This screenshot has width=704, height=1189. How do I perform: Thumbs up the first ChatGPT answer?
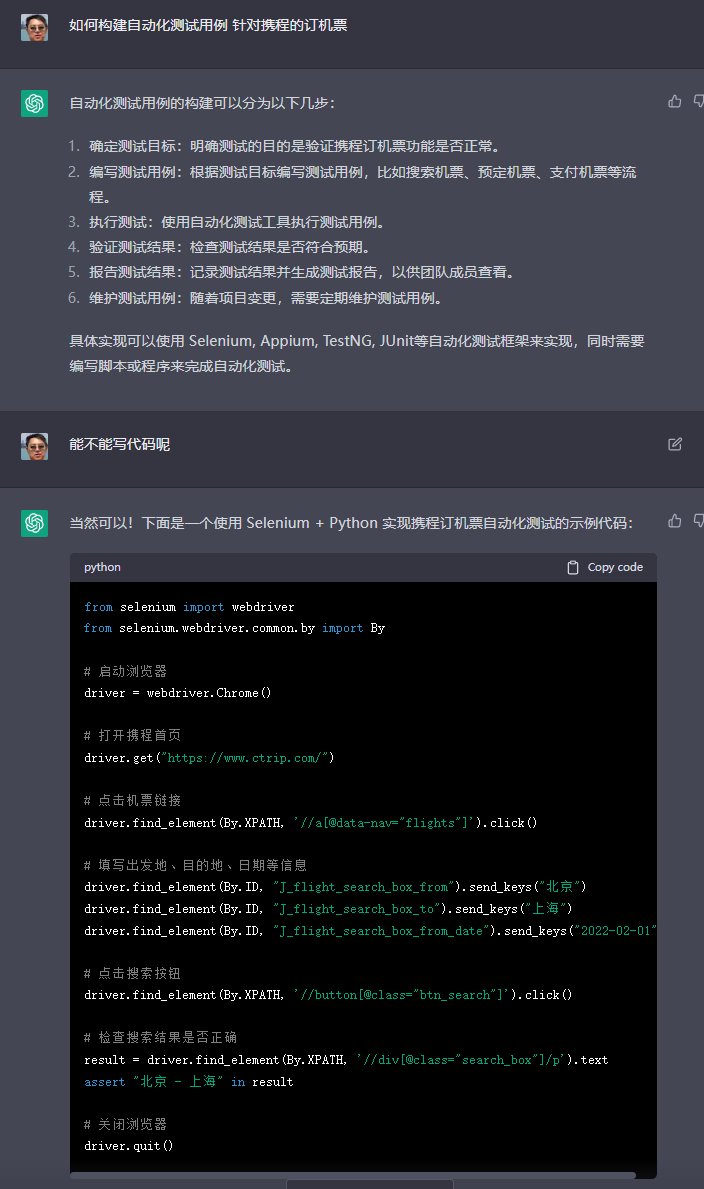pos(674,102)
